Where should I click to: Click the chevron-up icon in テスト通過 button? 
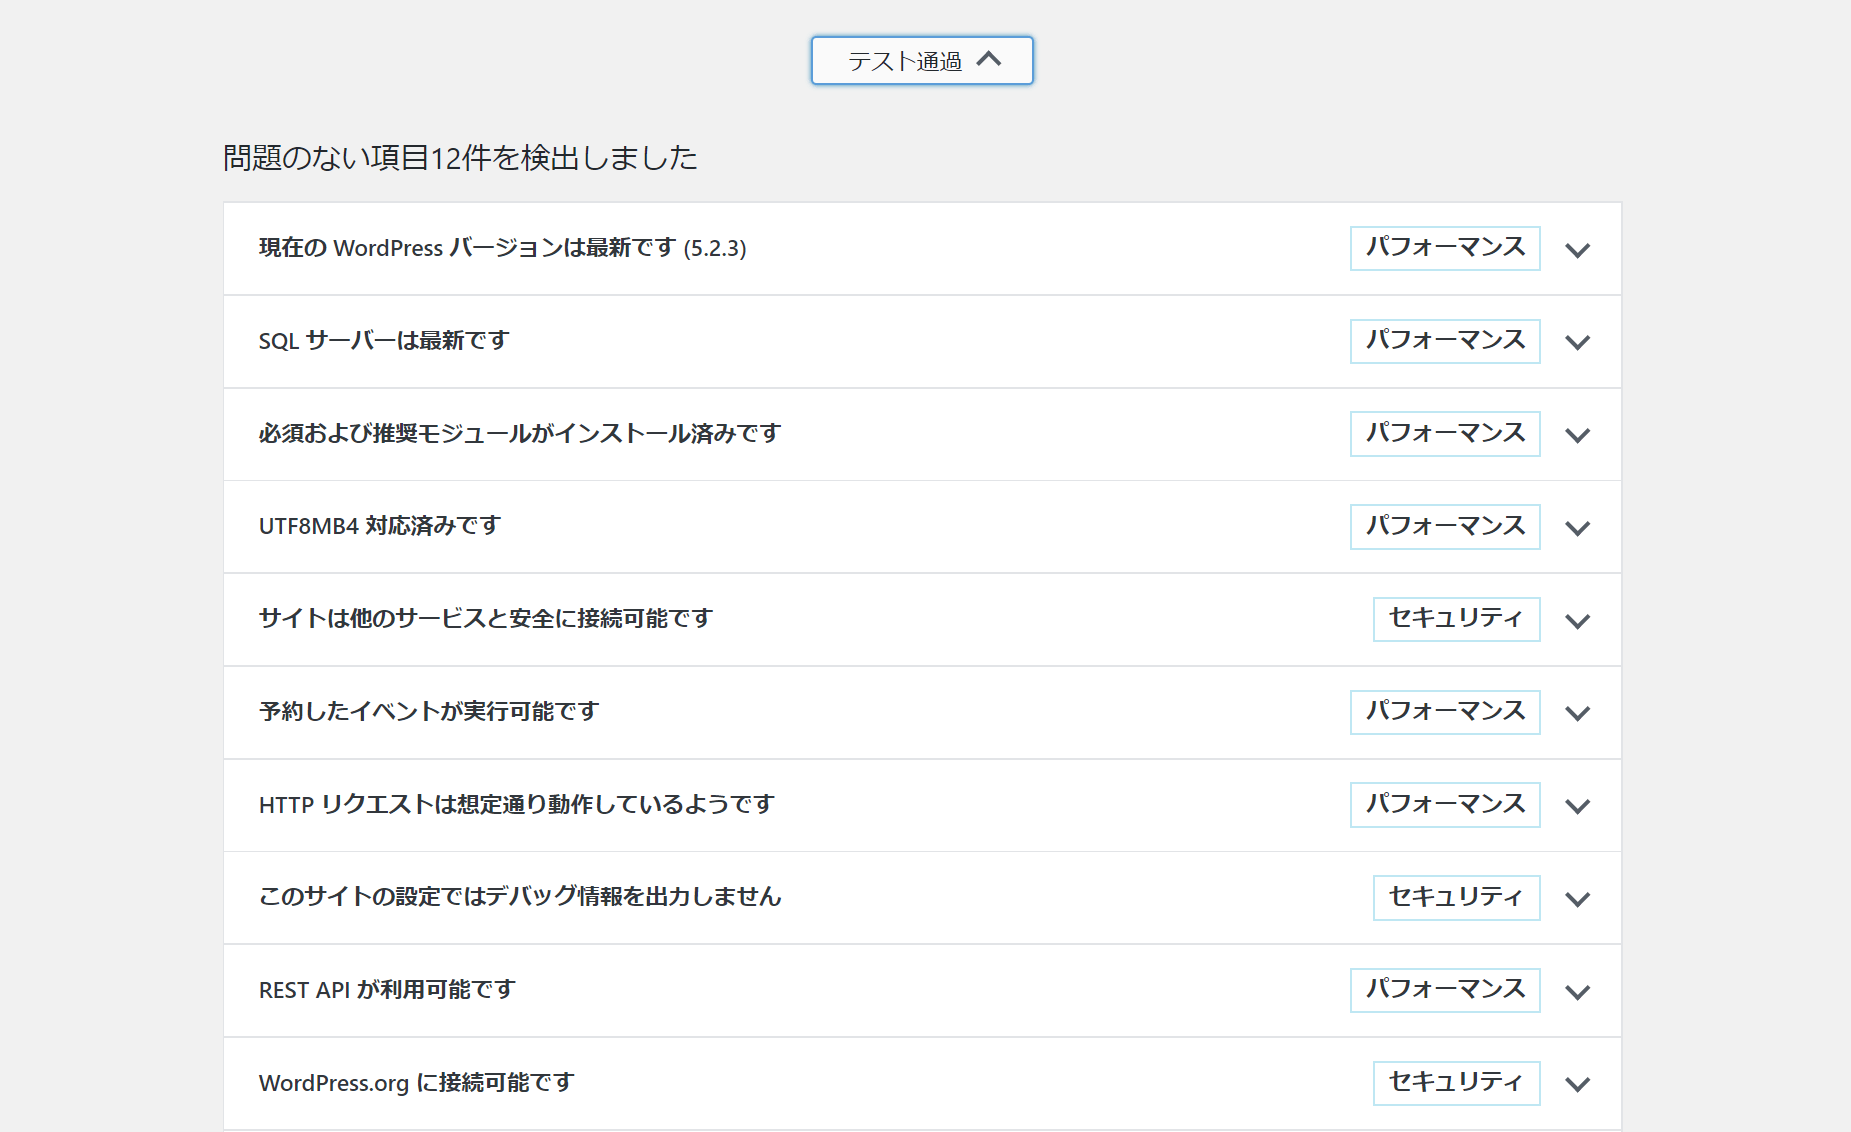click(x=988, y=59)
